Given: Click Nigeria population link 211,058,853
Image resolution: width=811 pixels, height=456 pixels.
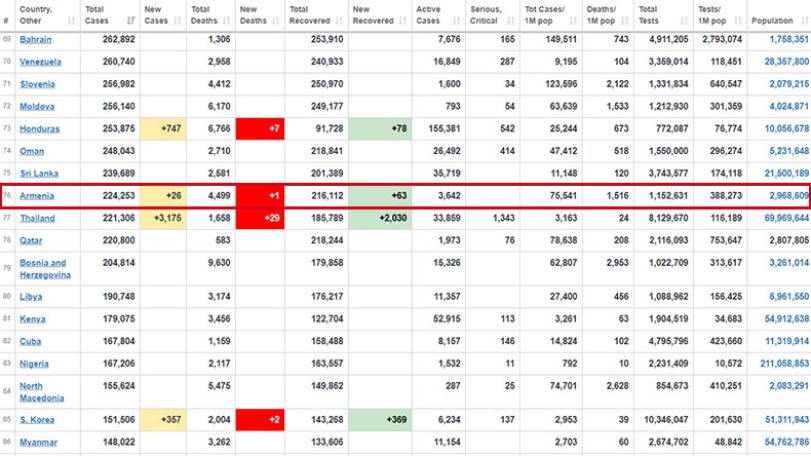Looking at the screenshot, I should tap(785, 363).
